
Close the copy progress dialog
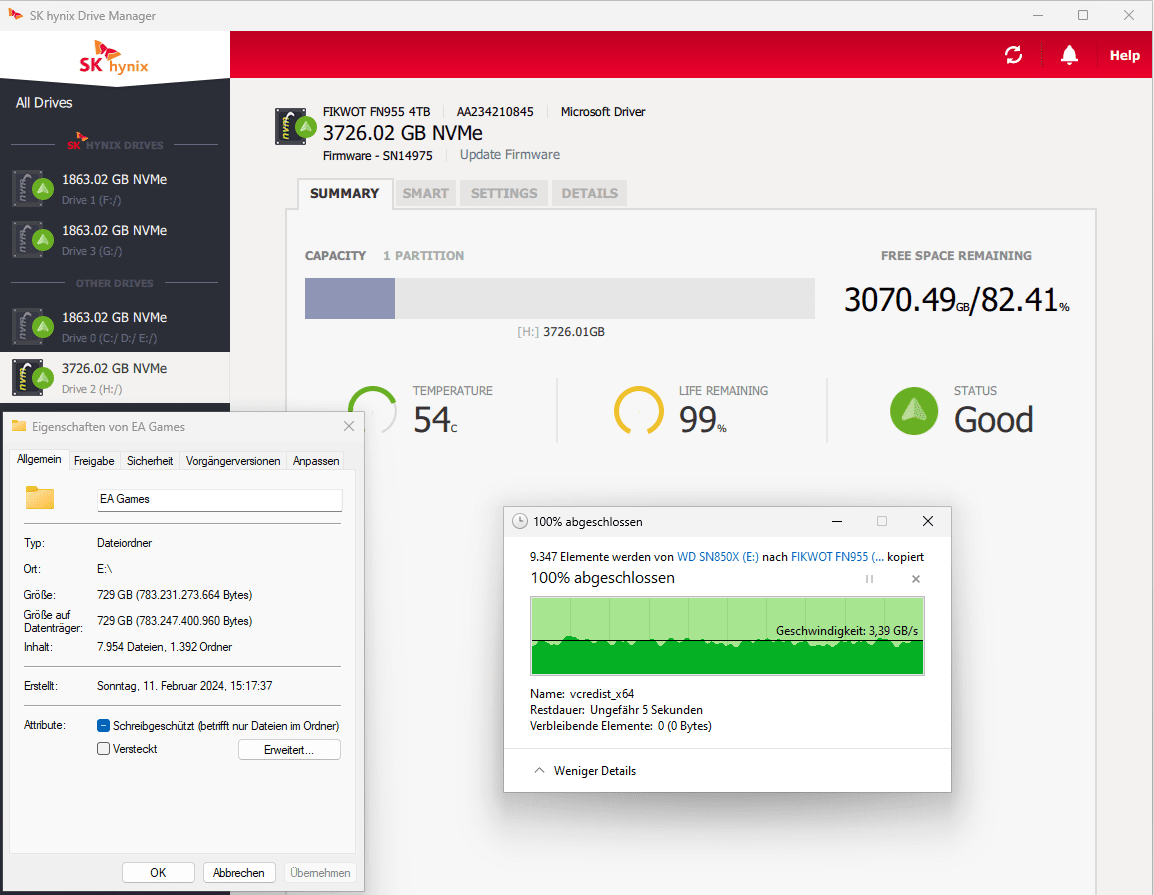pos(928,521)
